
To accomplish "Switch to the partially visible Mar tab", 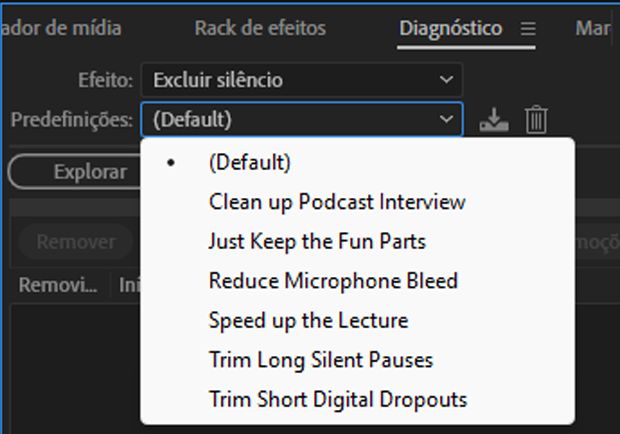I will coord(593,28).
